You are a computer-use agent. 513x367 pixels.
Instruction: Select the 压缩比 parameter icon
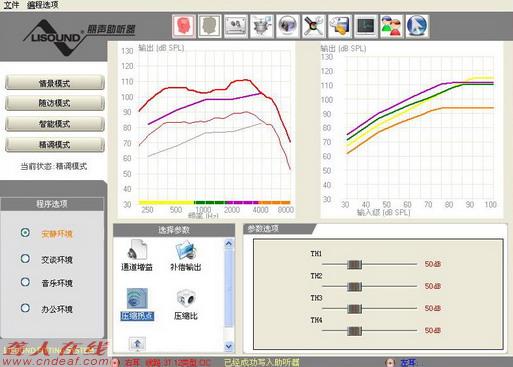click(x=186, y=305)
